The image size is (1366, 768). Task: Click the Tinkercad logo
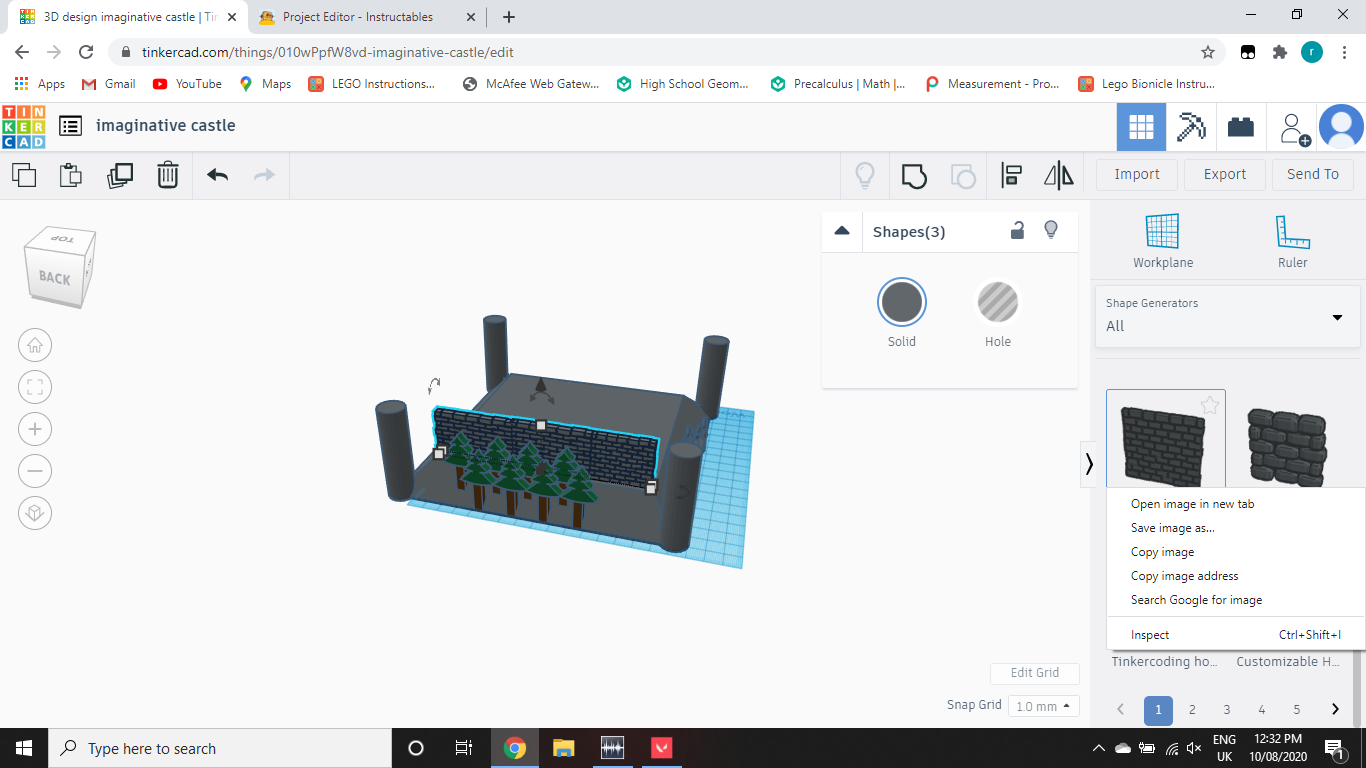(24, 126)
